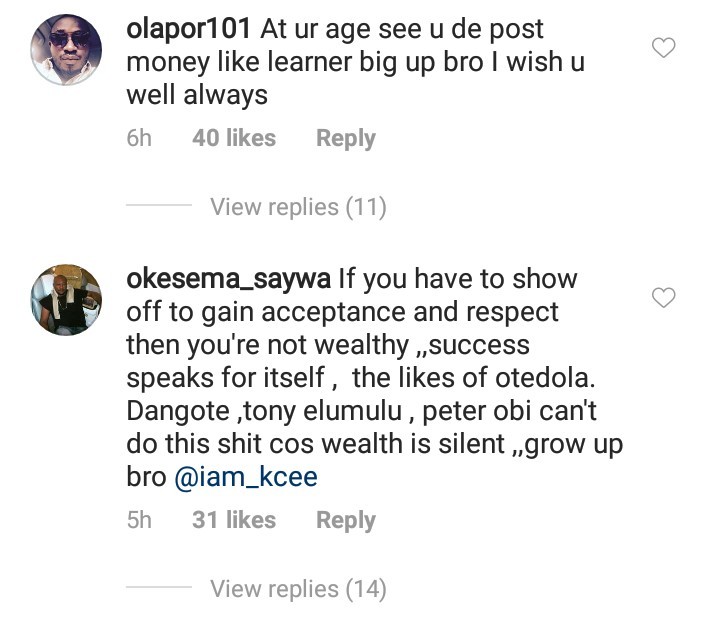Click the okesema_saywa username
Screen dimensions: 720x638
[230, 278]
